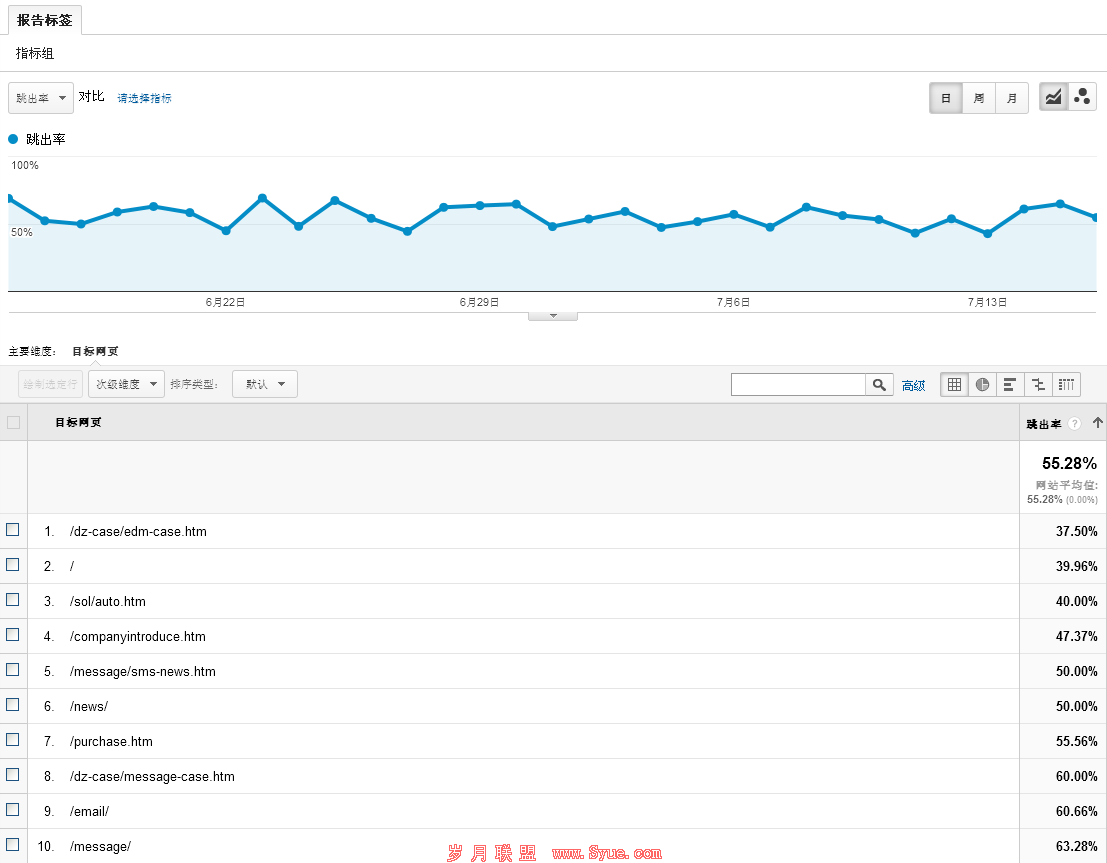Select the pivot table view icon

coord(1066,385)
